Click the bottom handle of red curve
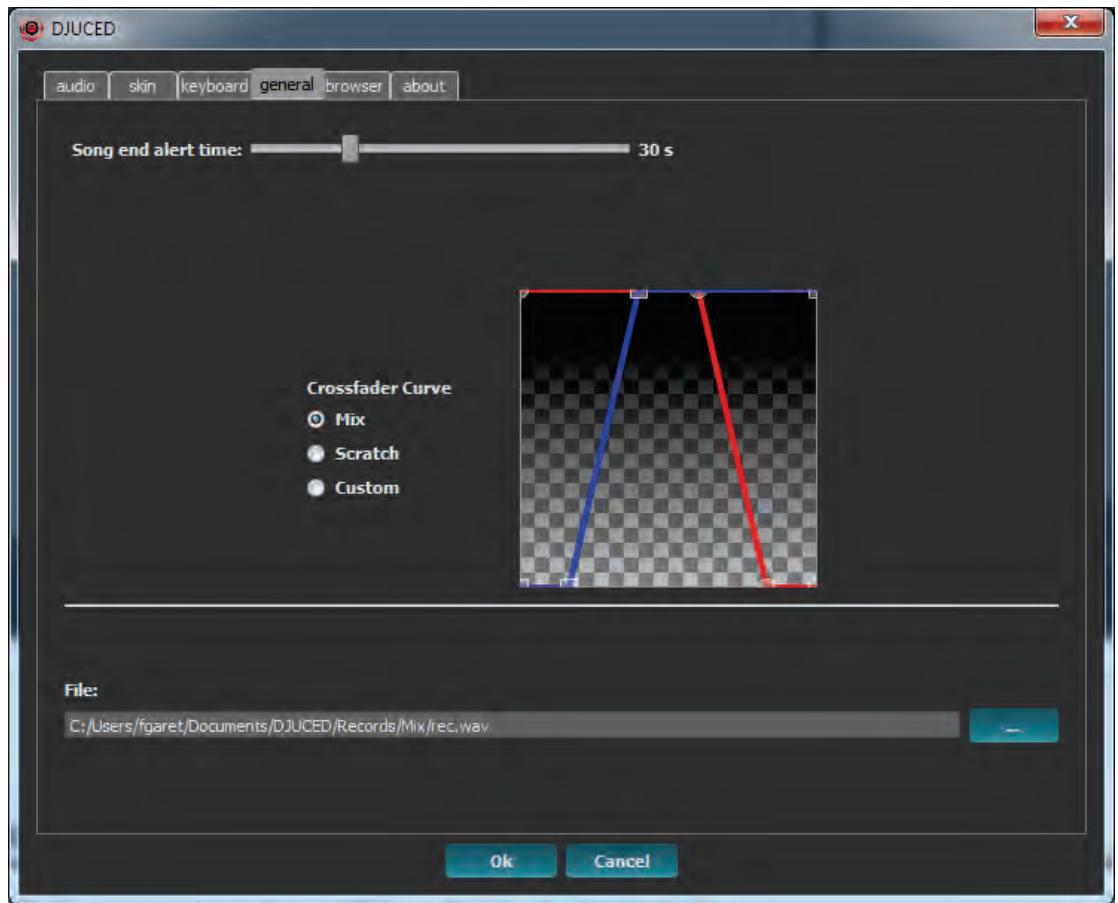Screen dimensions: 1118x903 pyautogui.click(x=767, y=583)
